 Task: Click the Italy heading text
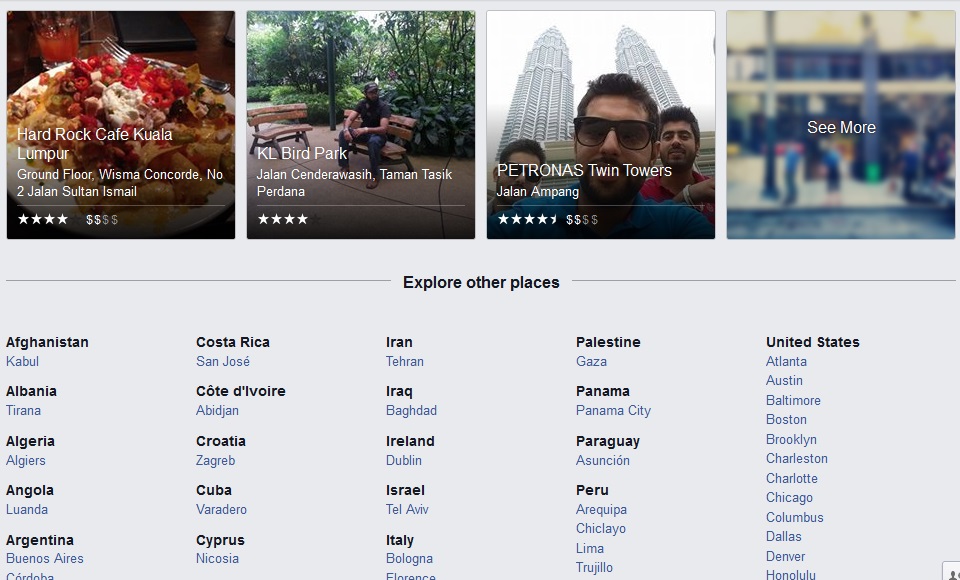point(400,540)
